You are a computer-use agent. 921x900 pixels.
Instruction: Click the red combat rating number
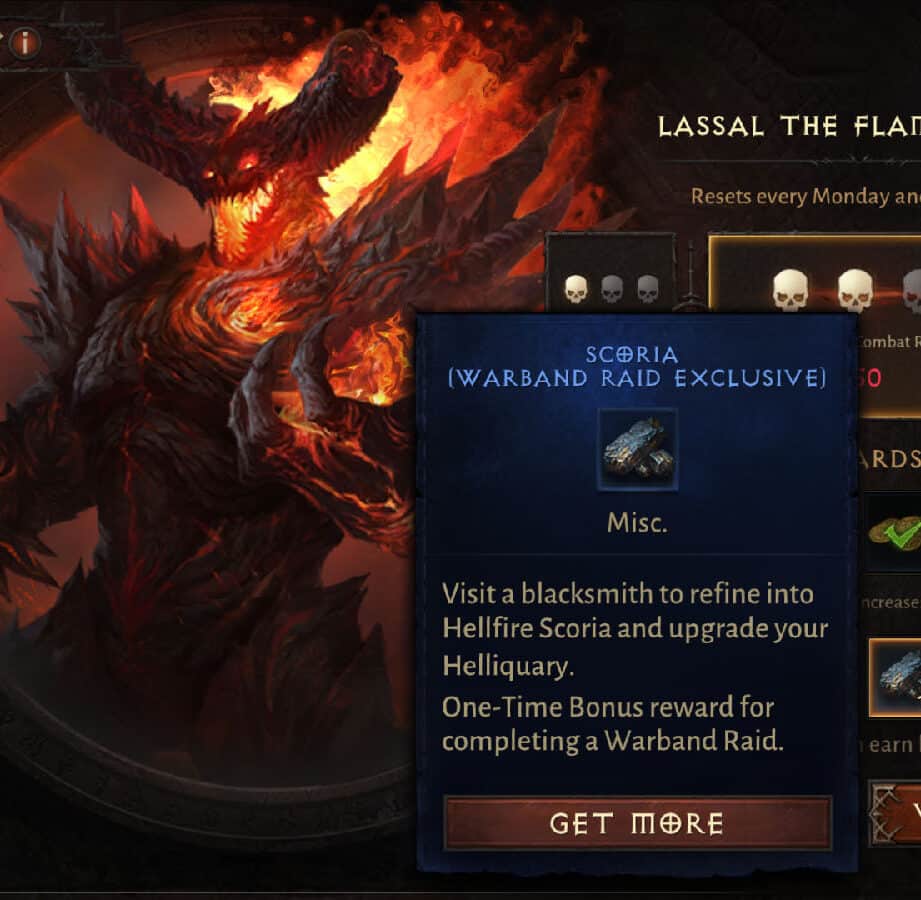point(870,378)
